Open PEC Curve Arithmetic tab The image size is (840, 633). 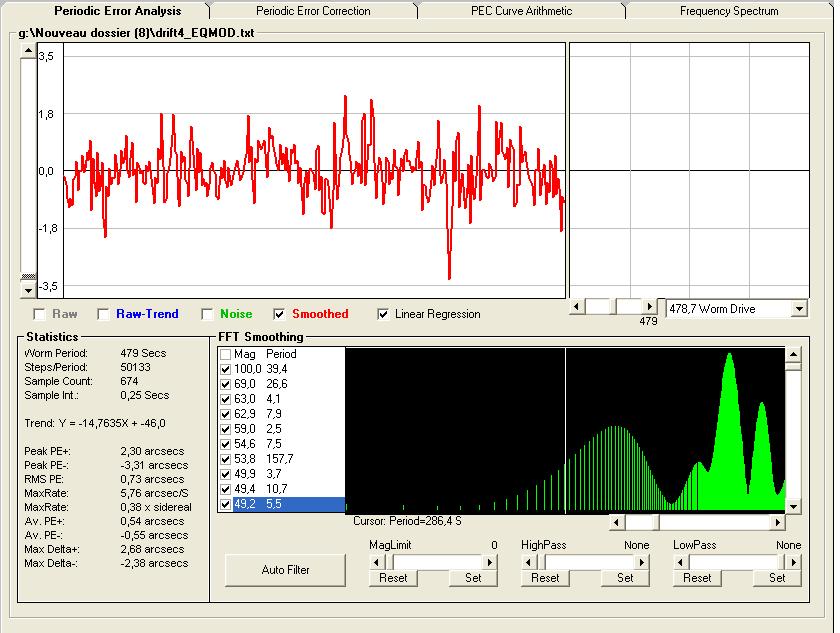coord(521,11)
